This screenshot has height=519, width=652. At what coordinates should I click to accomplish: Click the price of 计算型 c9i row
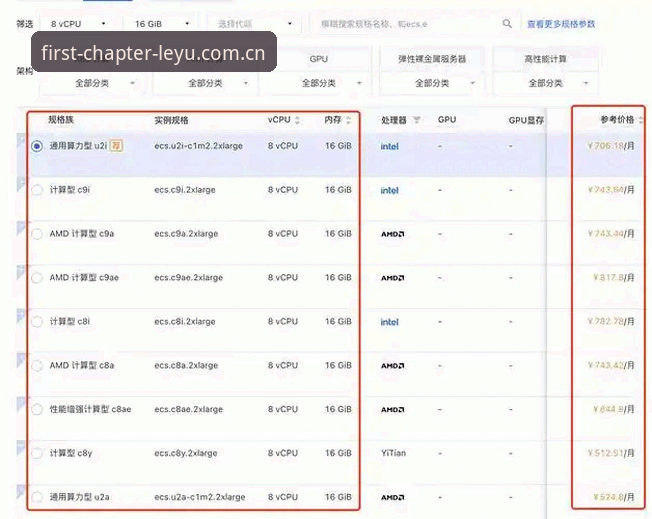tap(611, 190)
